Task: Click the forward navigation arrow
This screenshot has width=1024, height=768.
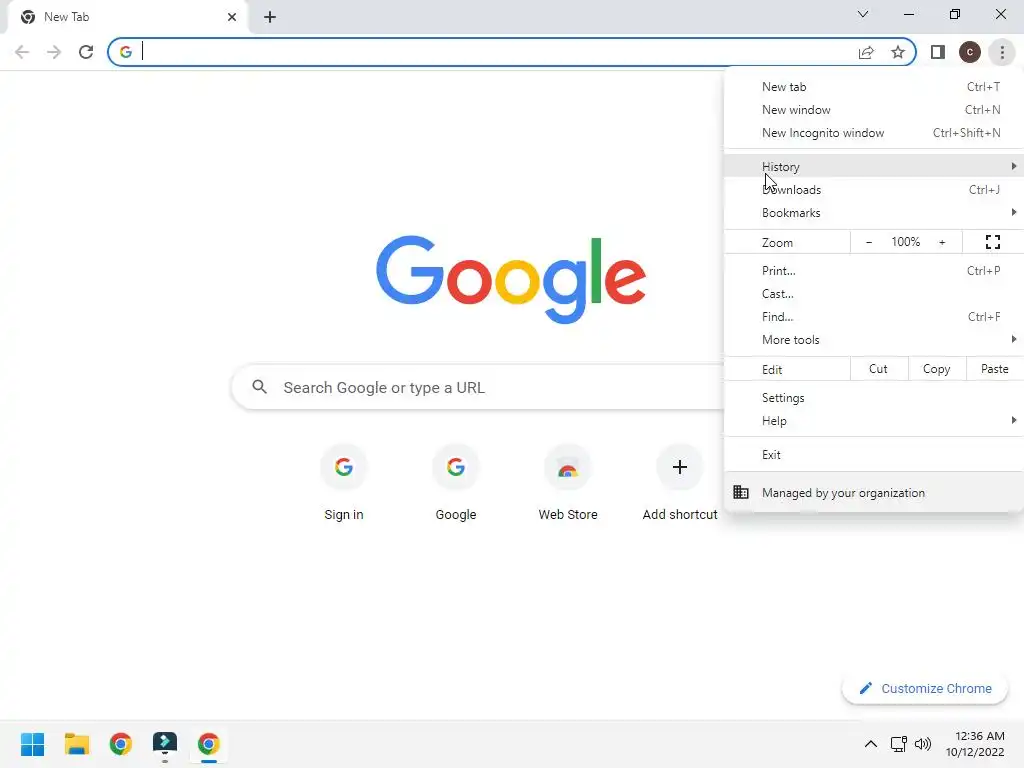Action: [x=54, y=52]
